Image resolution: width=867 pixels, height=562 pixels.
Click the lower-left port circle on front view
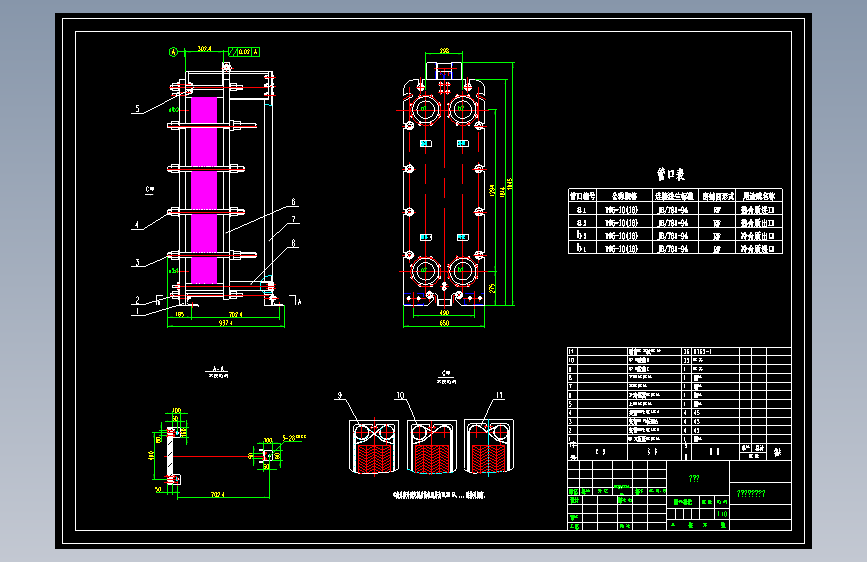(425, 270)
